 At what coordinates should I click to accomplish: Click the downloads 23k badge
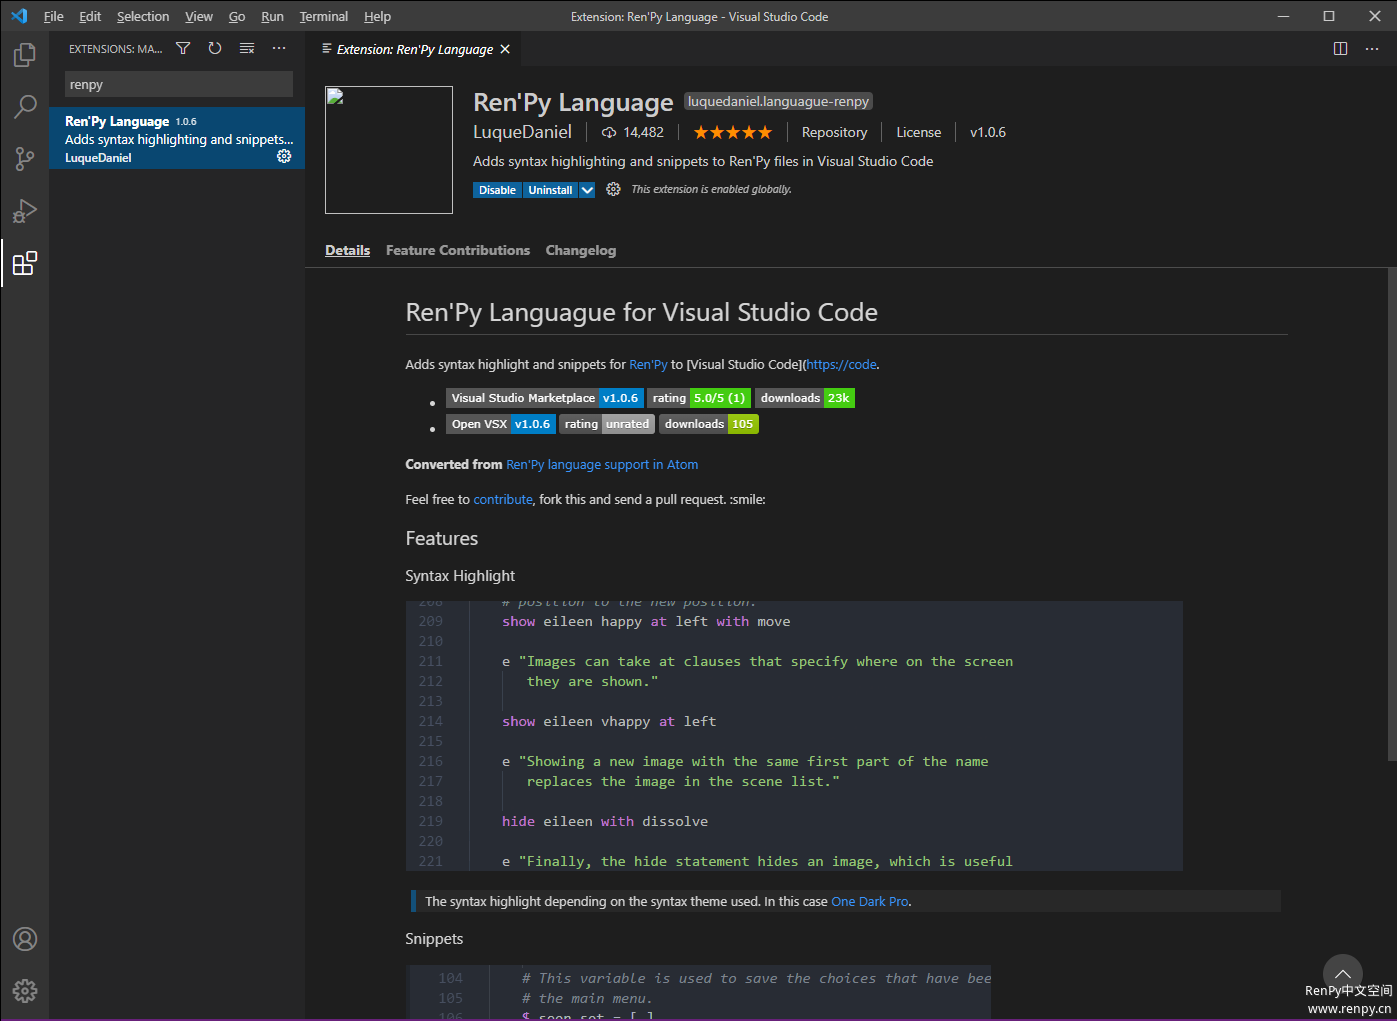coord(805,398)
